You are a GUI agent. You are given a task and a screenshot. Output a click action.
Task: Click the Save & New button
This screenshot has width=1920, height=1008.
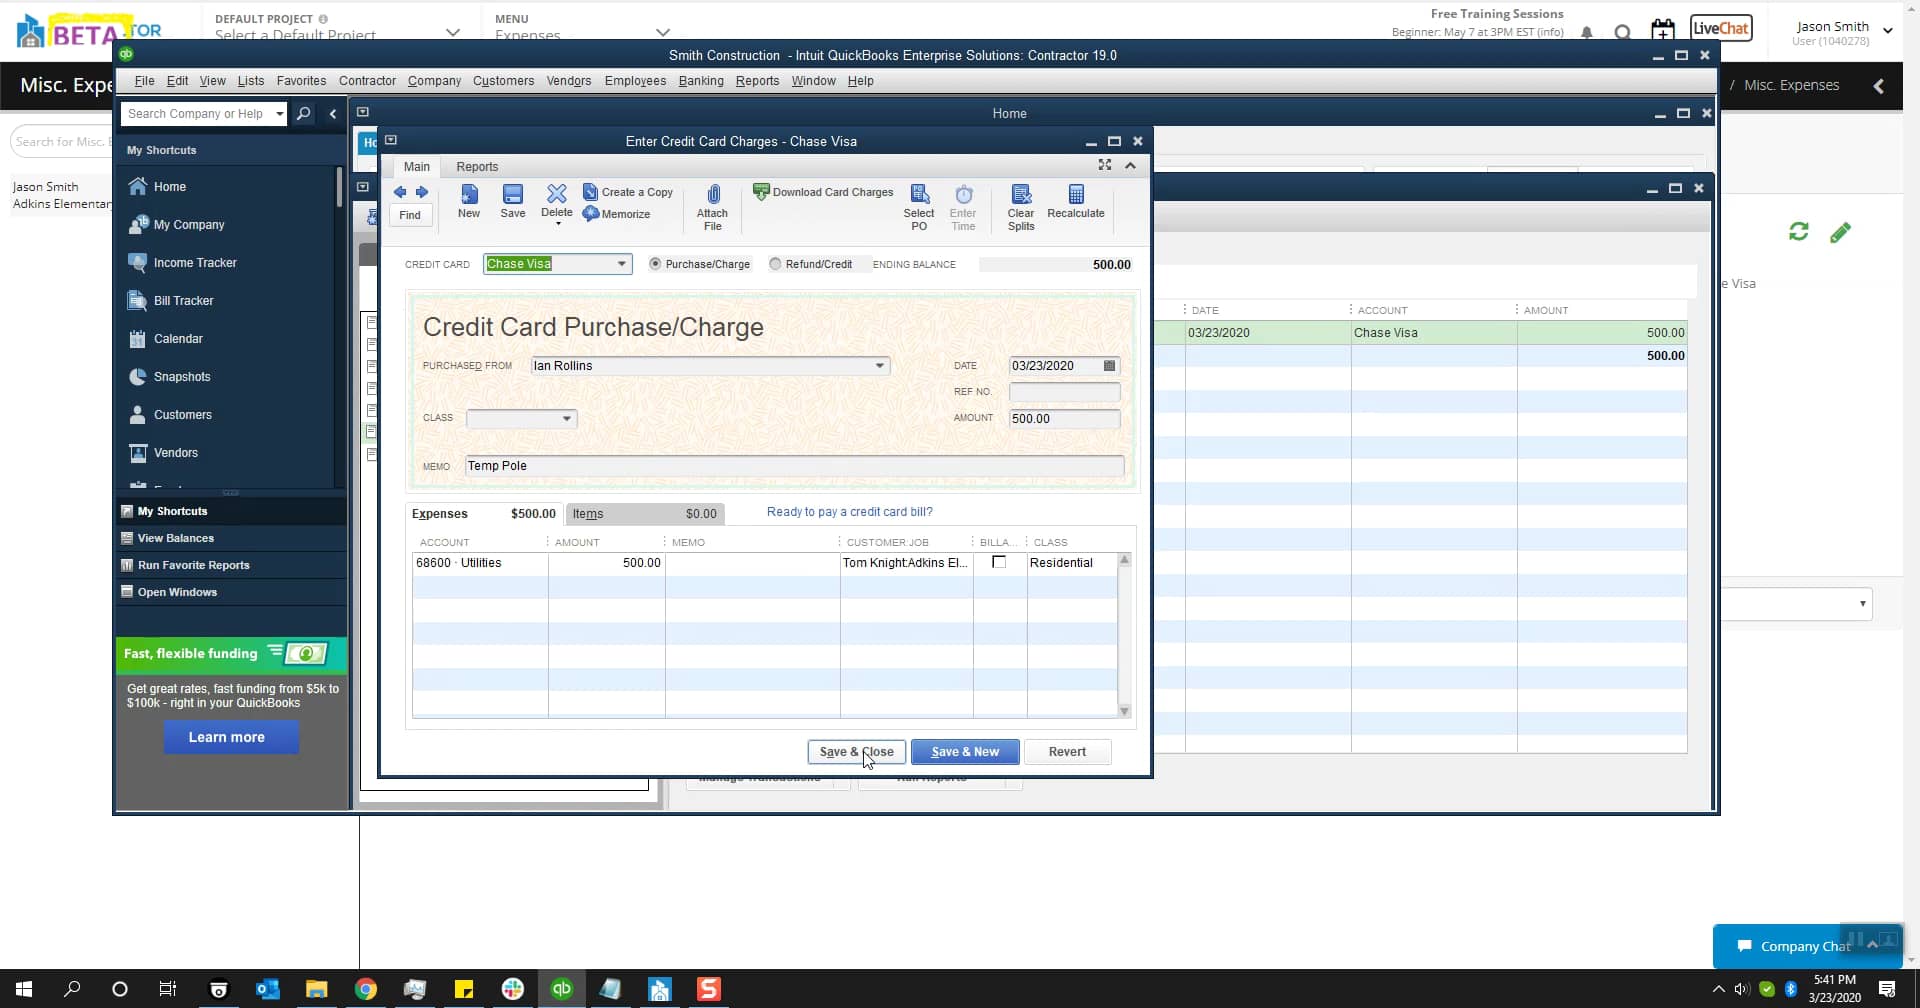[963, 751]
